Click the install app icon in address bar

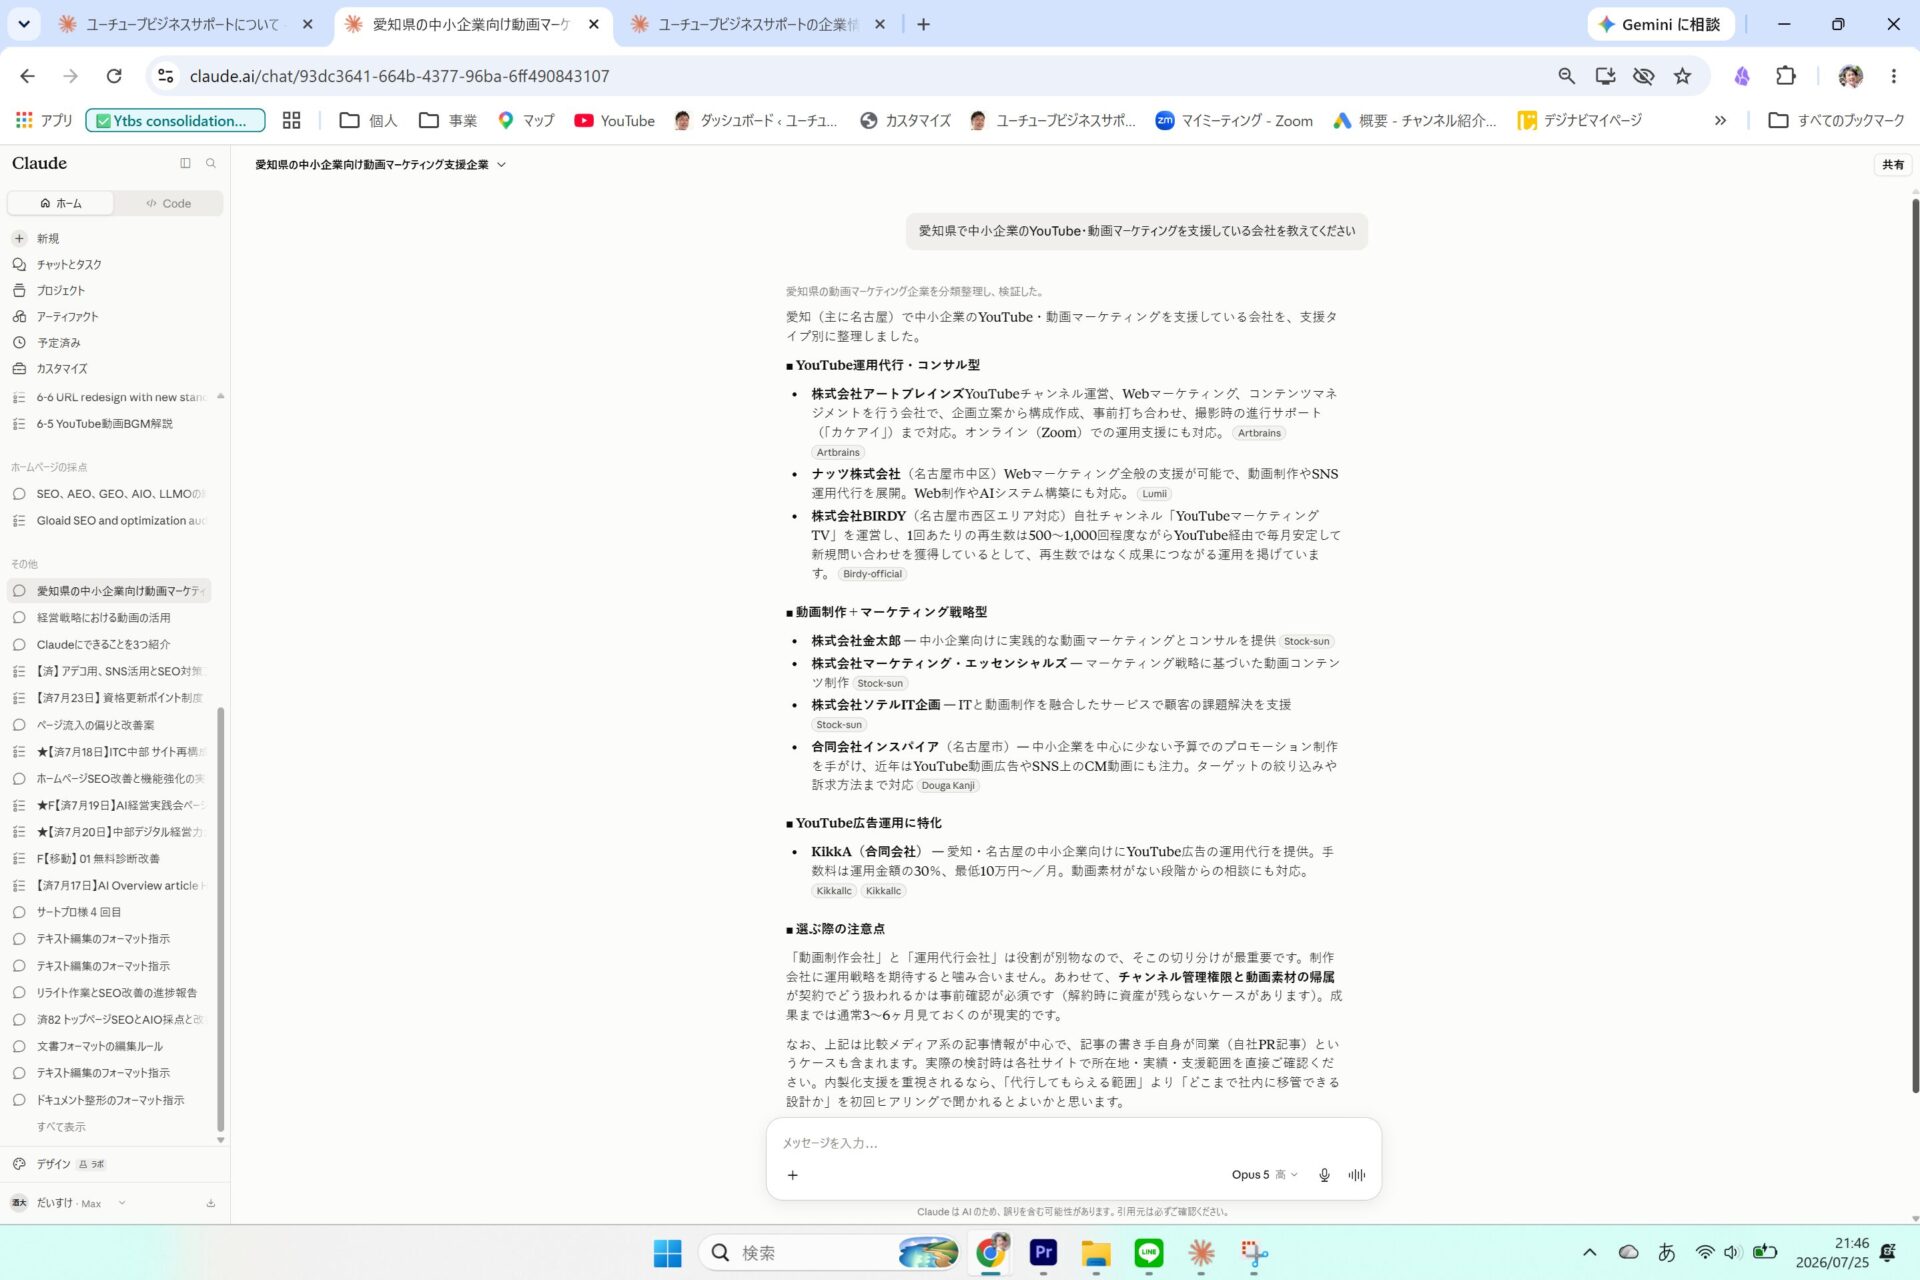(x=1605, y=76)
